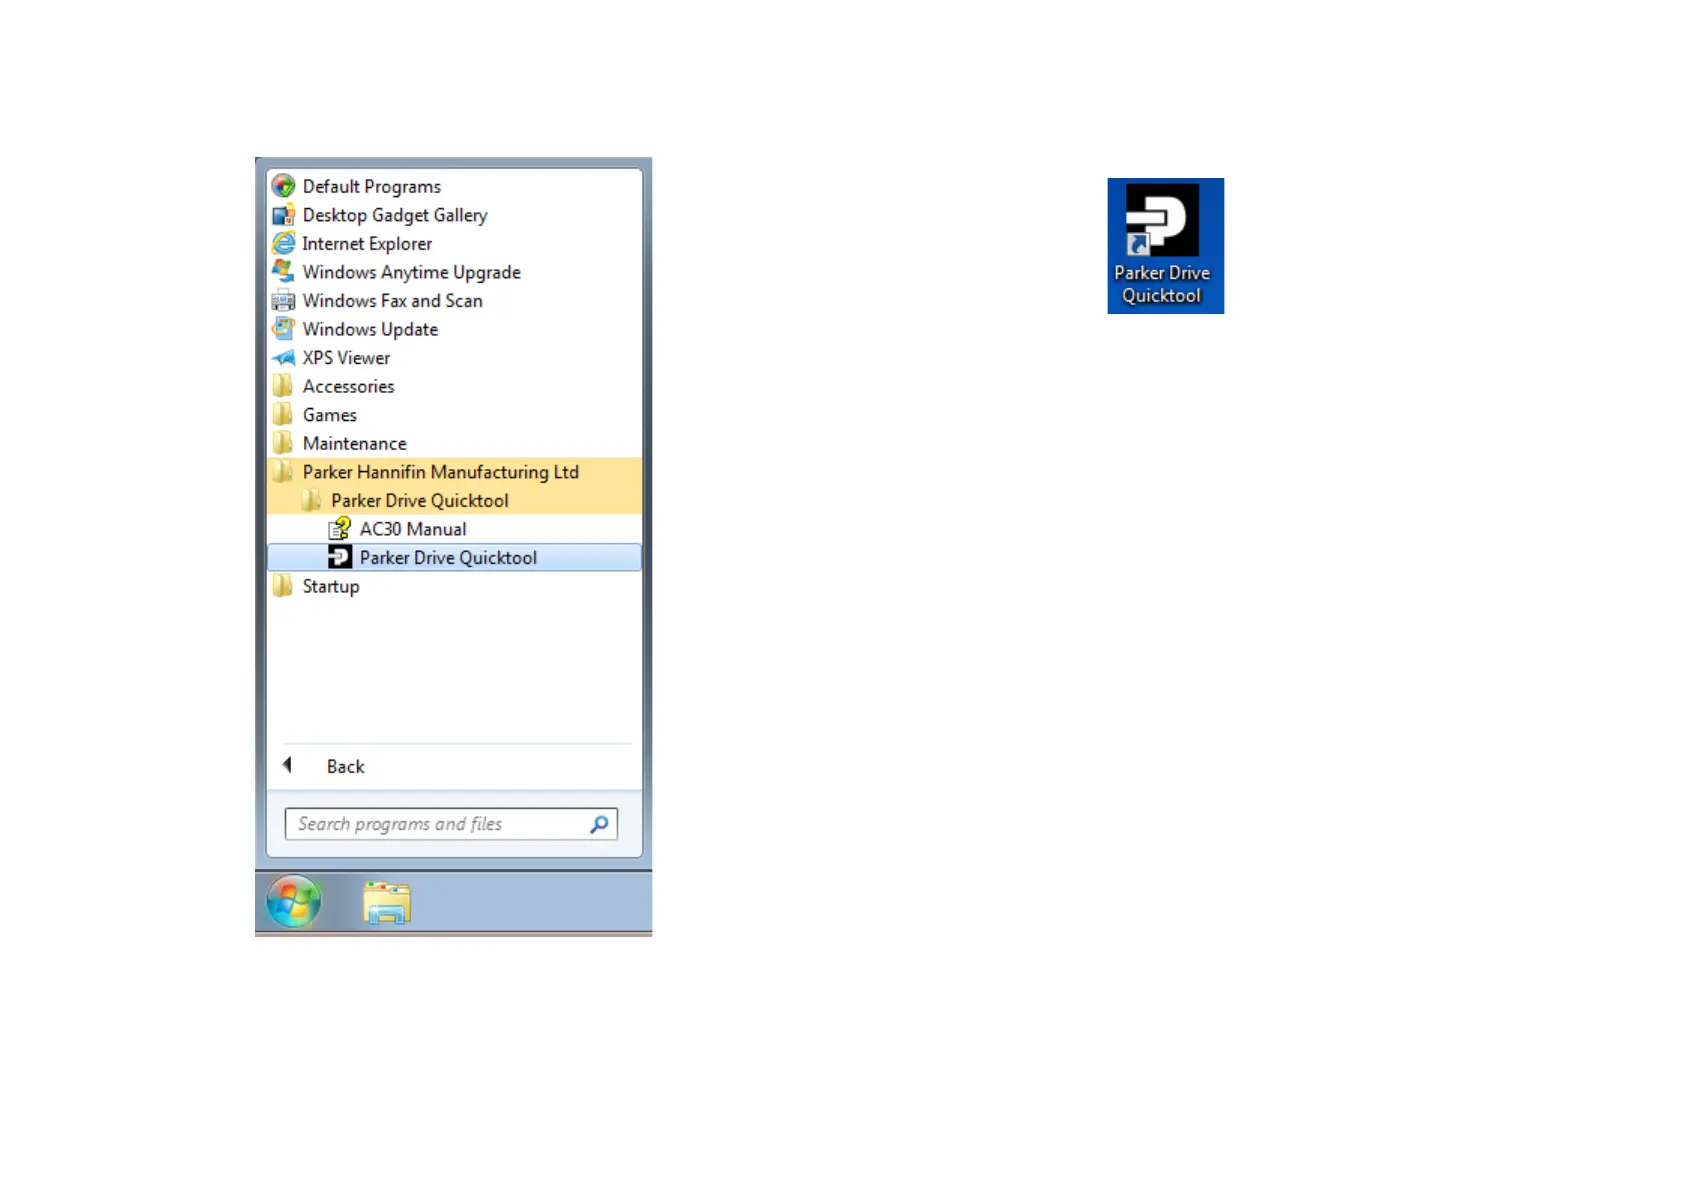Open Default Programs icon
This screenshot has width=1684, height=1191.
tap(284, 186)
